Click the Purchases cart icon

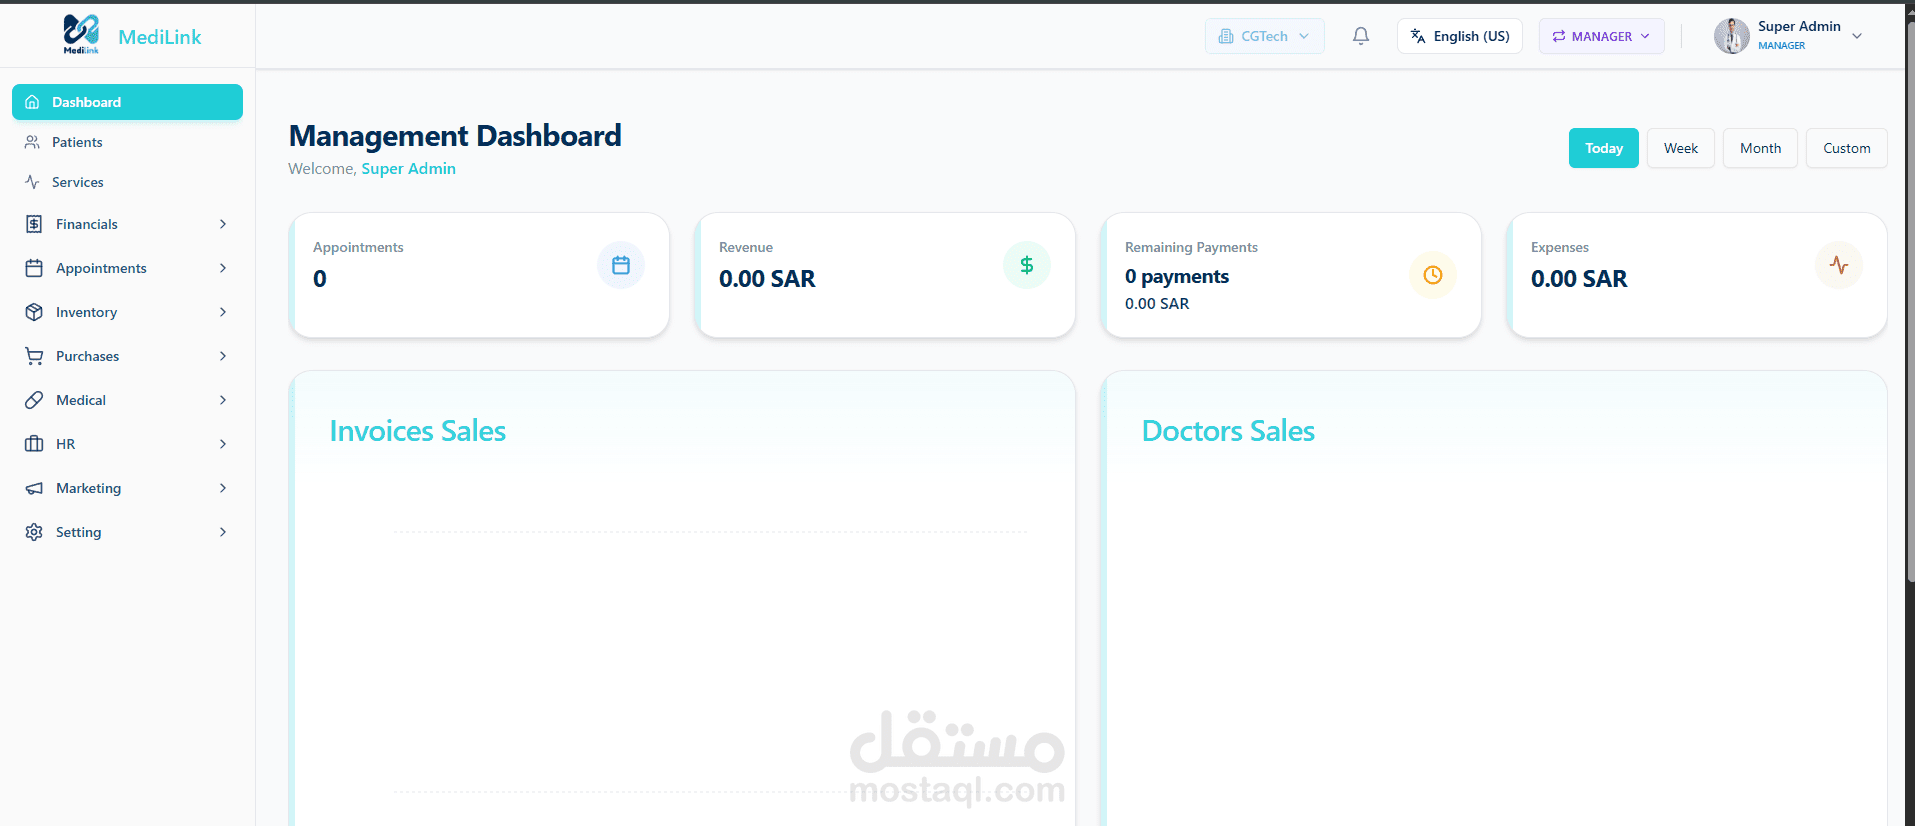coord(34,356)
